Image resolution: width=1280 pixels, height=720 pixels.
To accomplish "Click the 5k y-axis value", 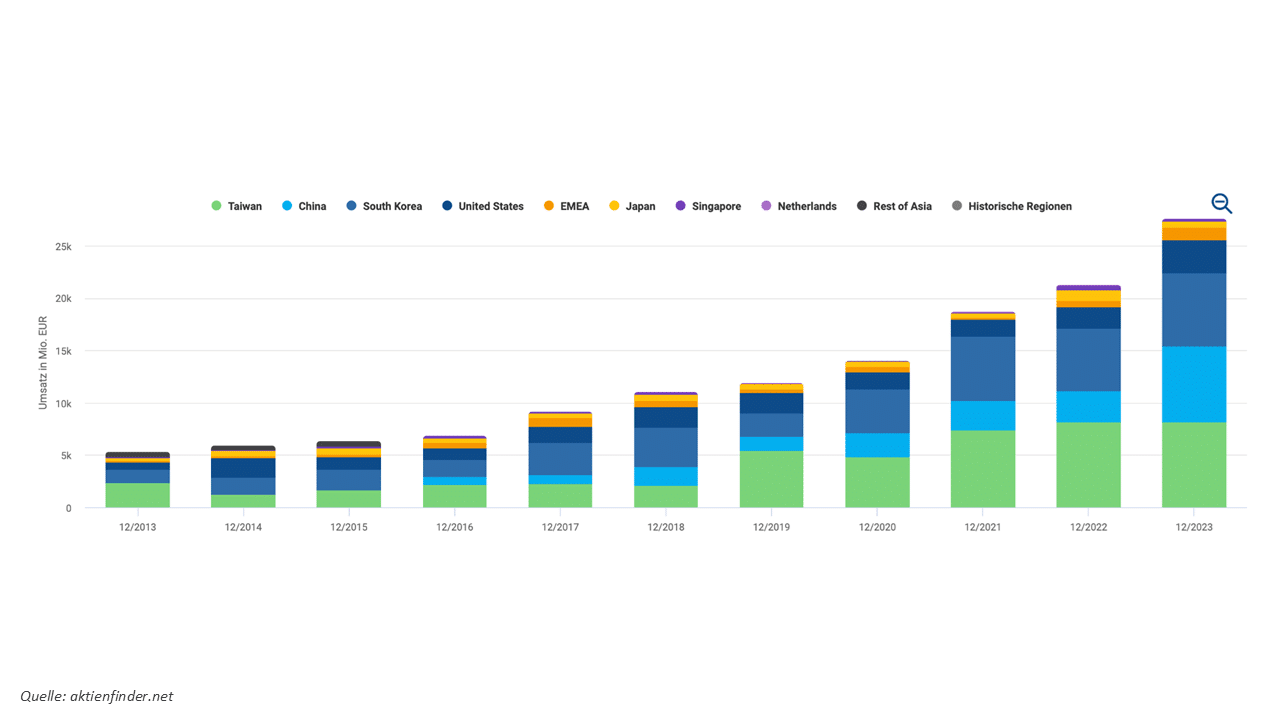I will coord(66,455).
